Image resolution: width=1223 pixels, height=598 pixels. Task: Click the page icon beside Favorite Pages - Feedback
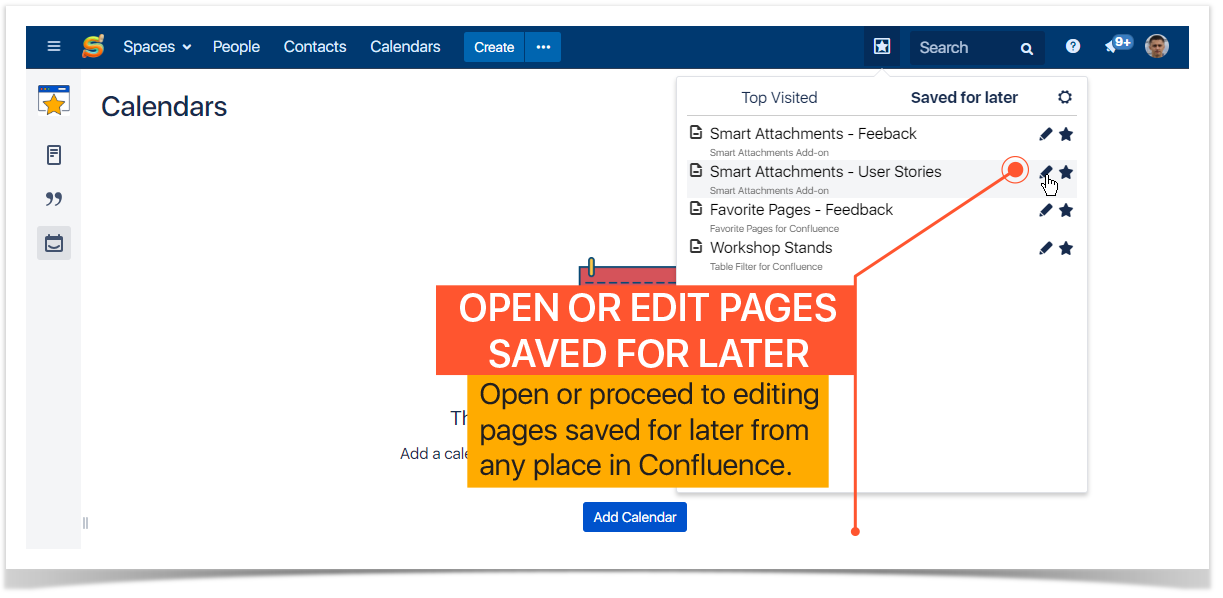point(696,209)
